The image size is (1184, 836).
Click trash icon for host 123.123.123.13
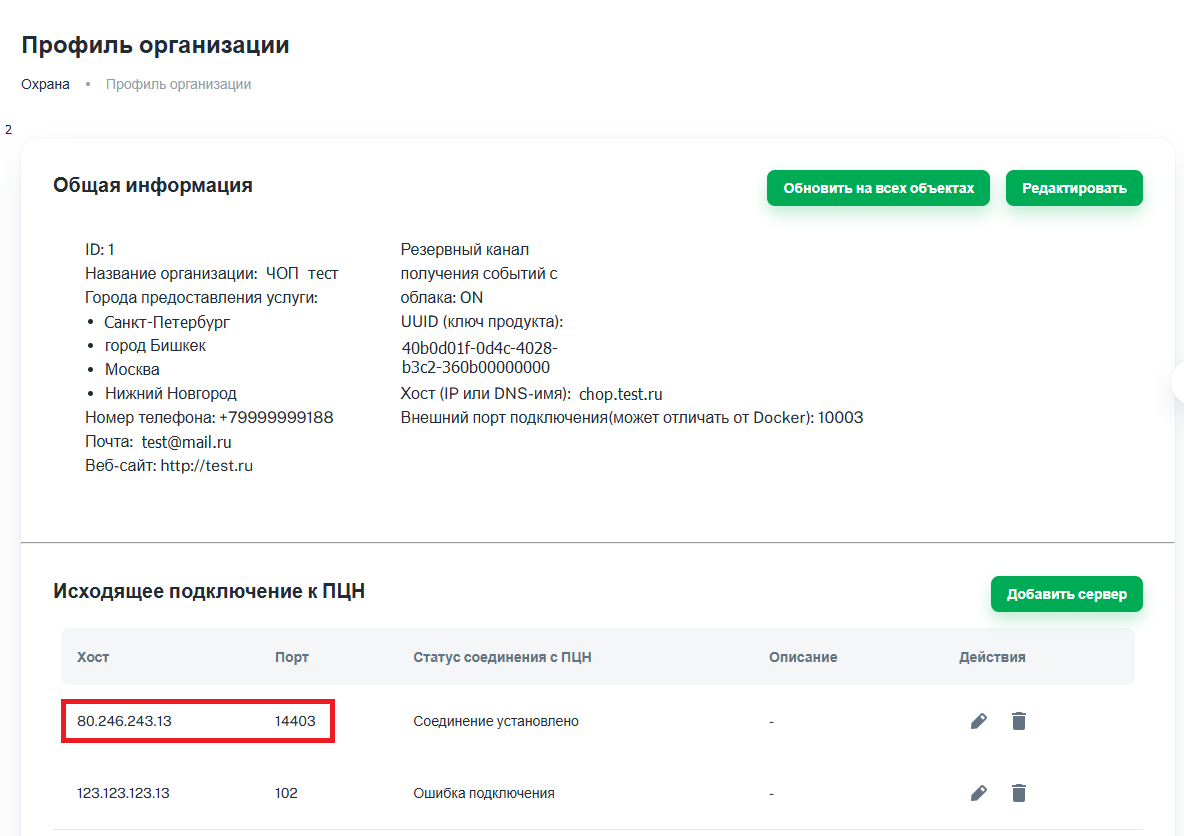coord(1018,793)
